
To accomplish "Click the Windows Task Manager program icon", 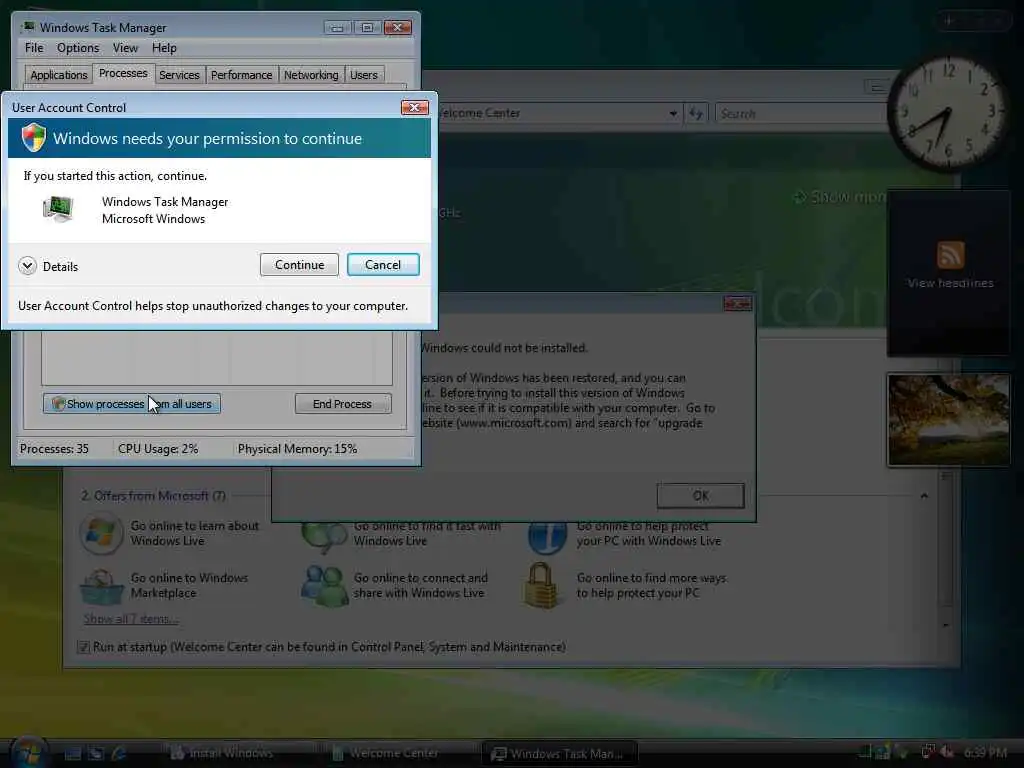I will pyautogui.click(x=59, y=210).
